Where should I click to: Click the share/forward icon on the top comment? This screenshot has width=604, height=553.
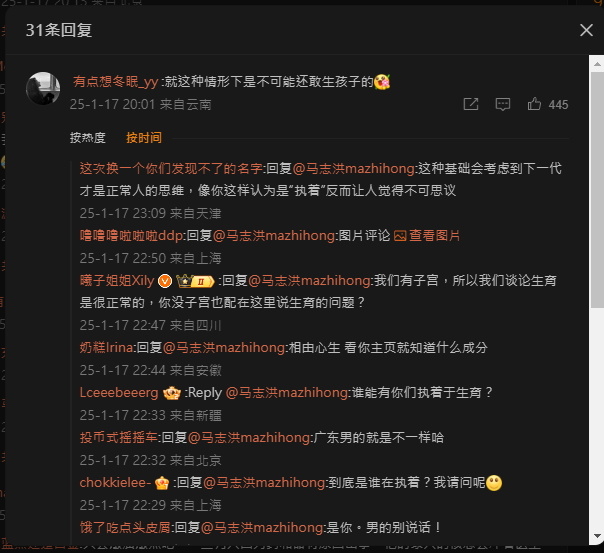(471, 104)
